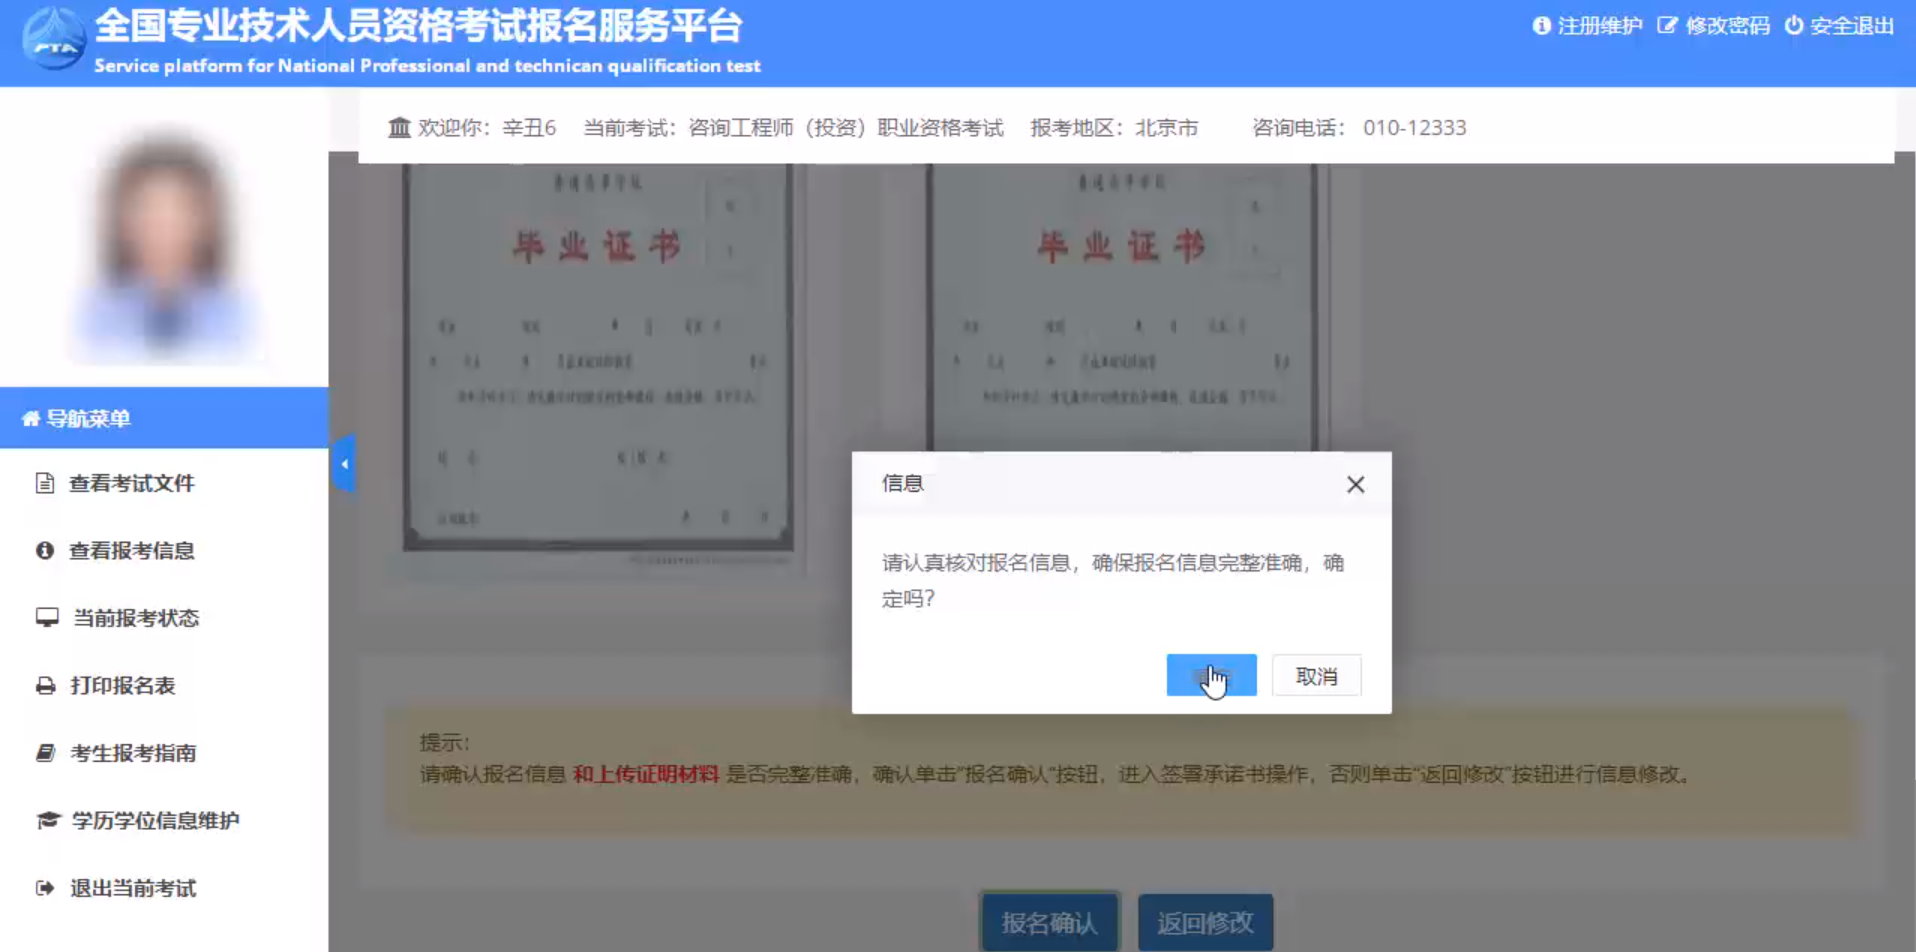Viewport: 1916px width, 952px height.
Task: Click the 退出当前考试 exit icon
Action: click(43, 888)
